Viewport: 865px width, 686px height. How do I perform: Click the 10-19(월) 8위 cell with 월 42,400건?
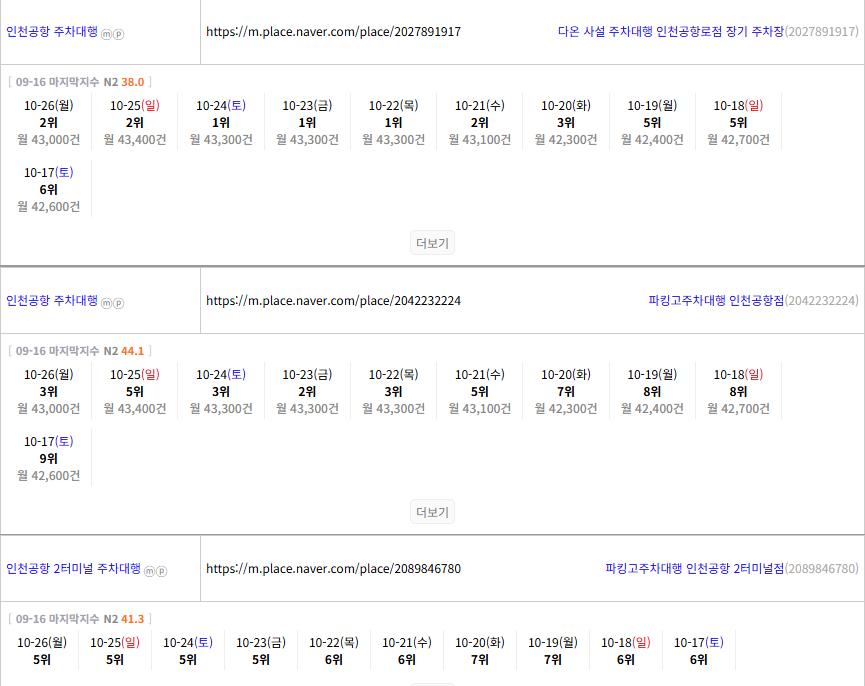coord(652,392)
